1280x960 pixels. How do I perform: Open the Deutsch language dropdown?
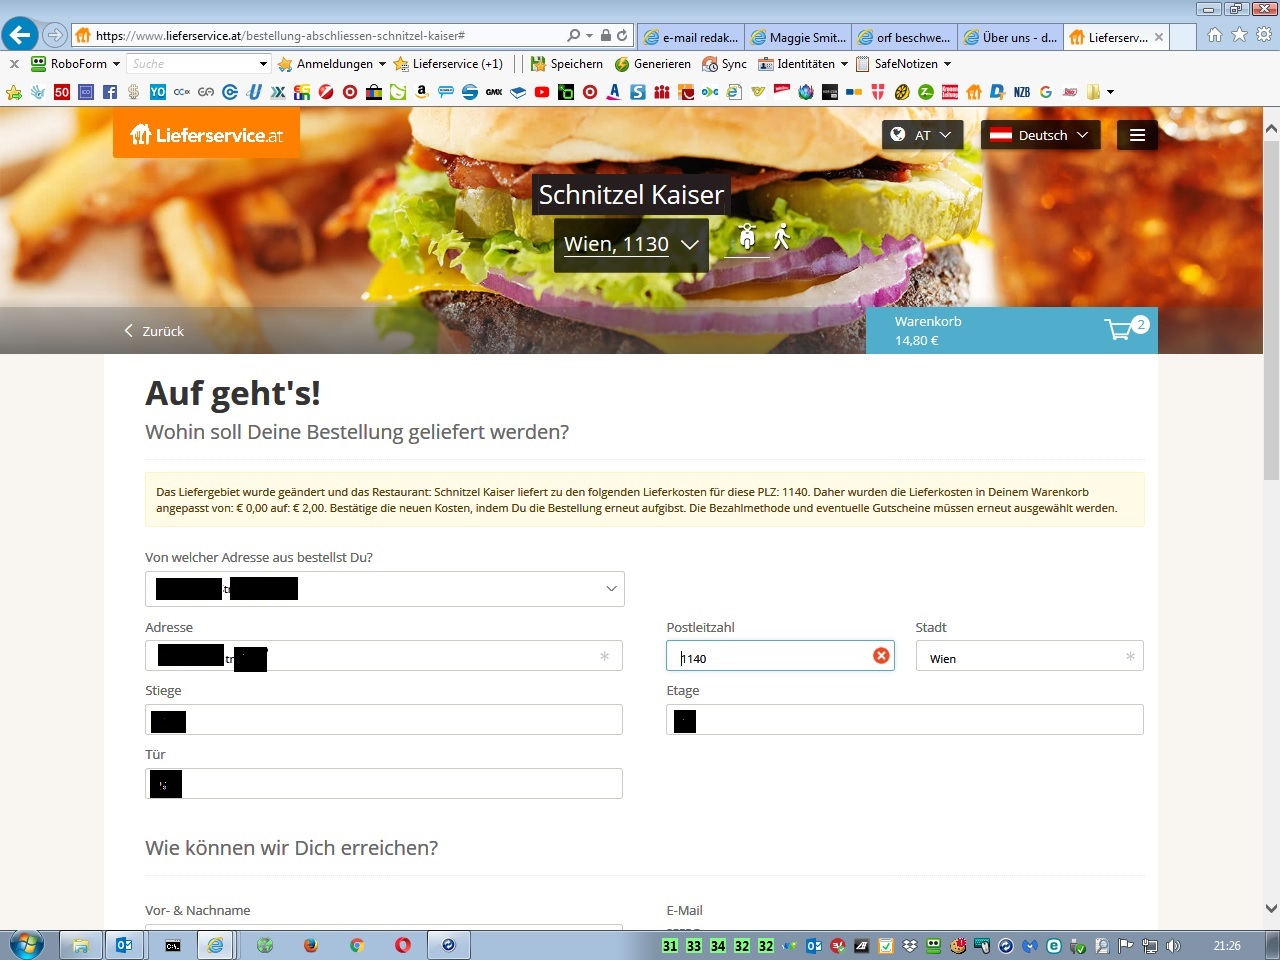point(1041,135)
